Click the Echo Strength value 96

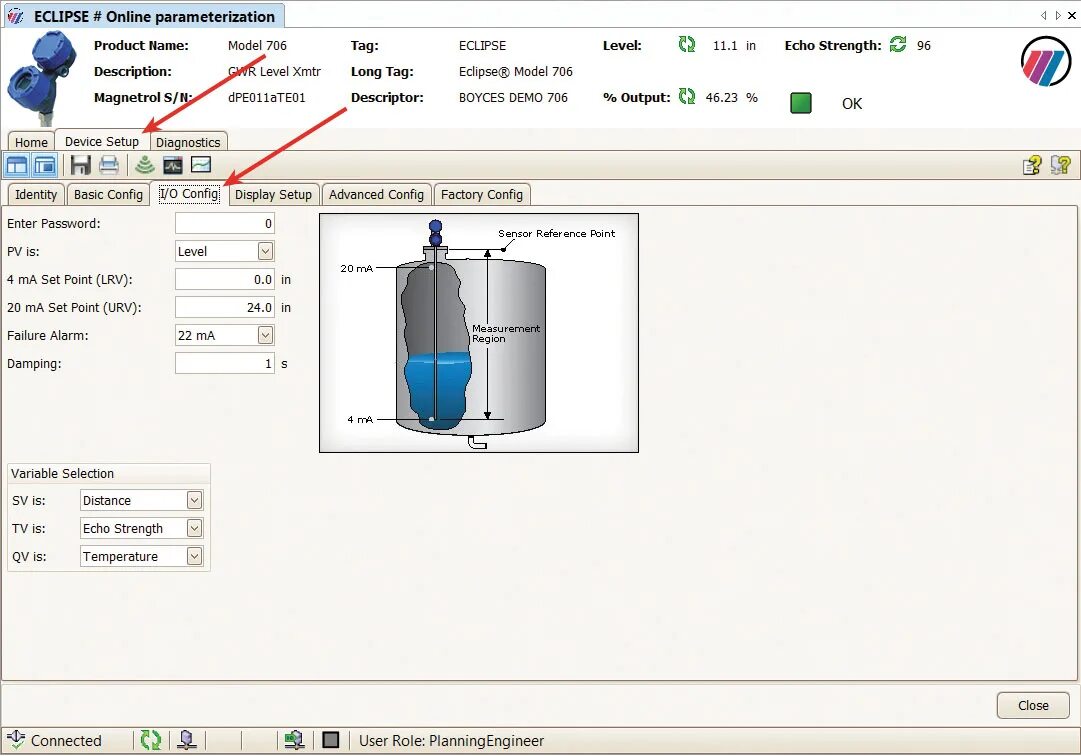point(924,45)
